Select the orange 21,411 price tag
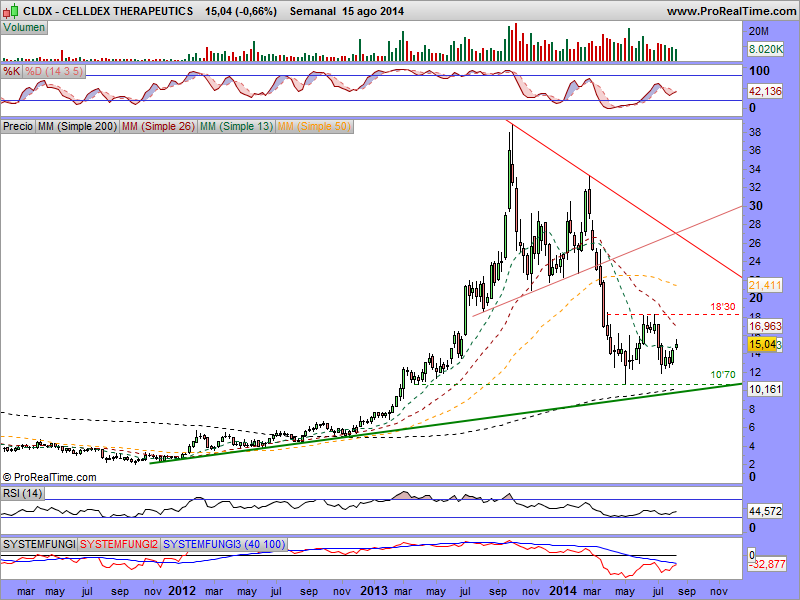 765,285
